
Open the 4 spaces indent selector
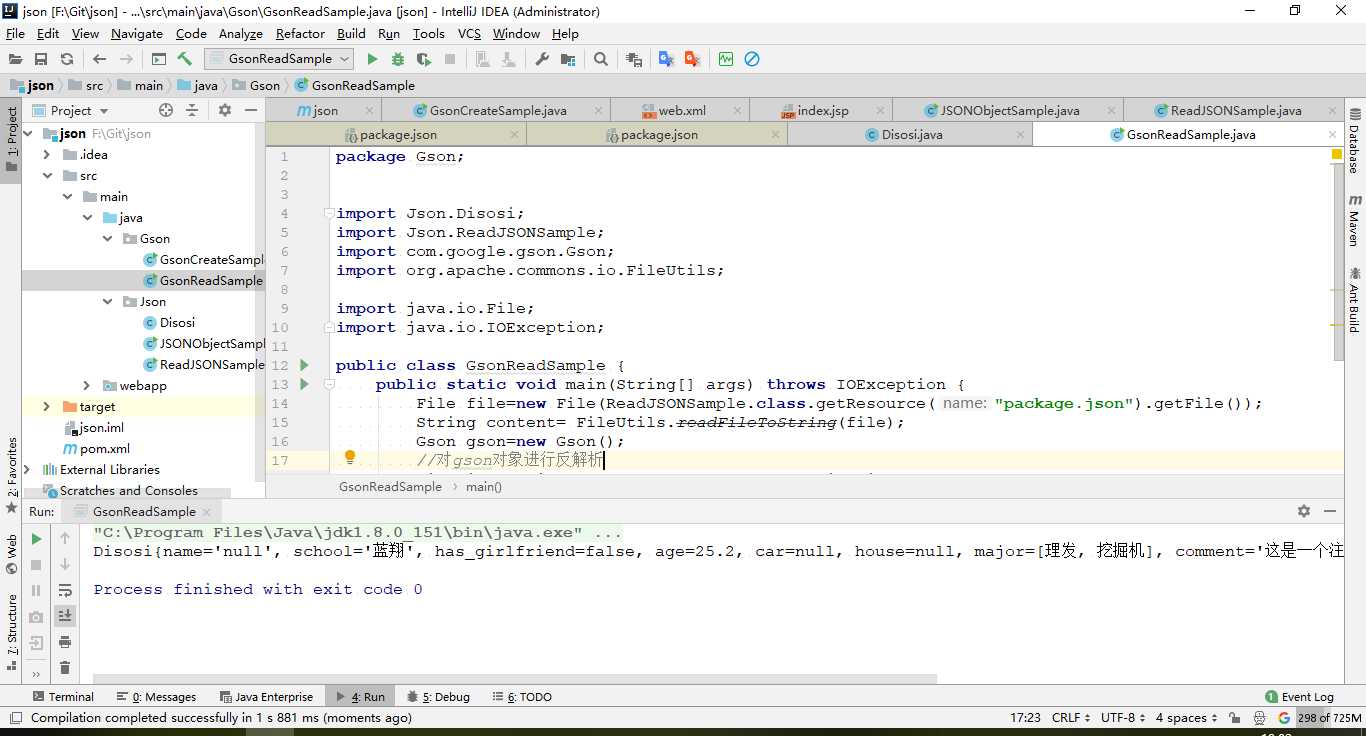pyautogui.click(x=1187, y=717)
